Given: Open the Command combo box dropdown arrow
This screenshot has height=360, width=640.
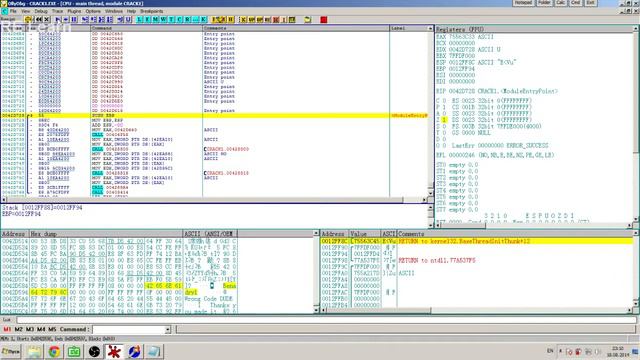Looking at the screenshot, I should [167, 329].
